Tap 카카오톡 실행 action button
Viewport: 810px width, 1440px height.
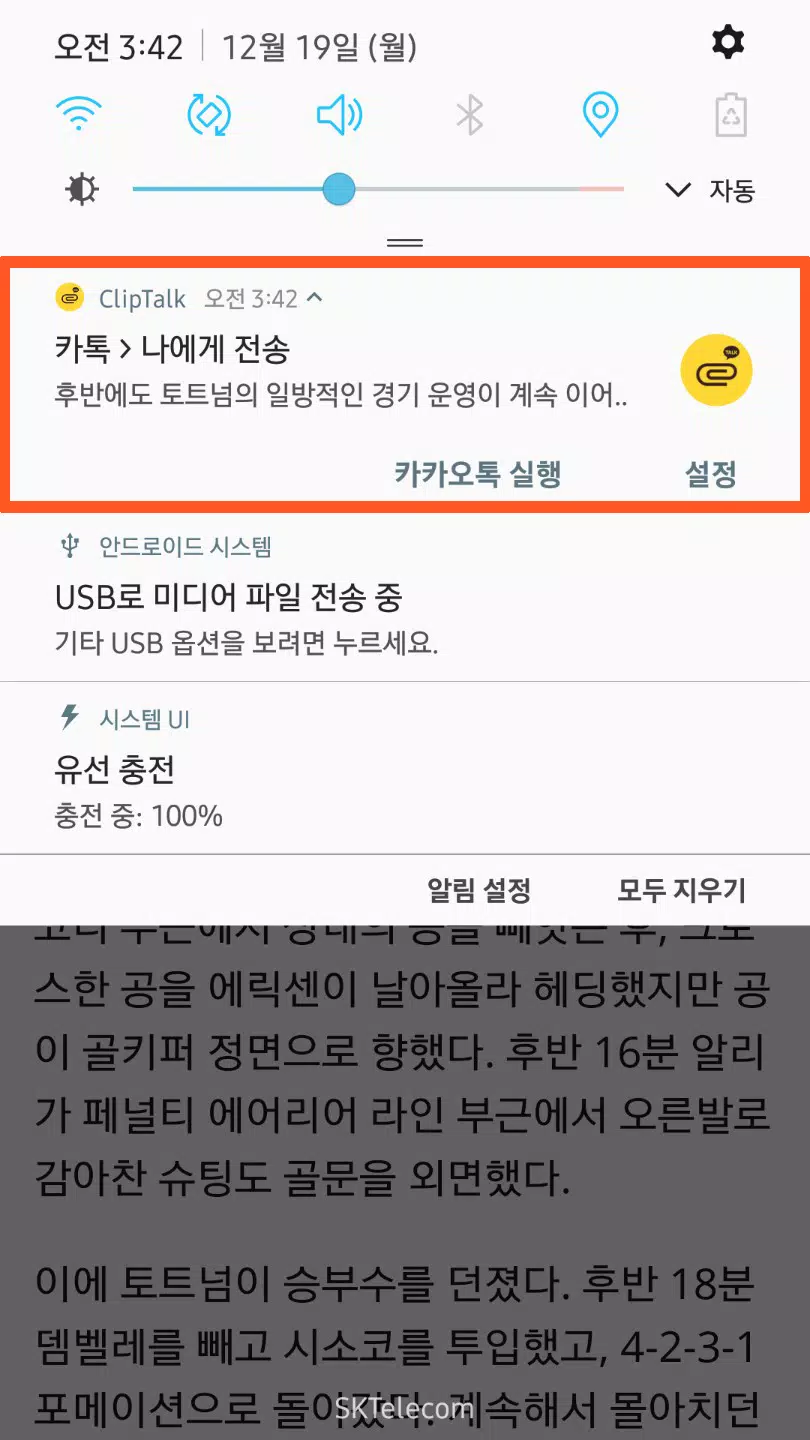tap(478, 474)
